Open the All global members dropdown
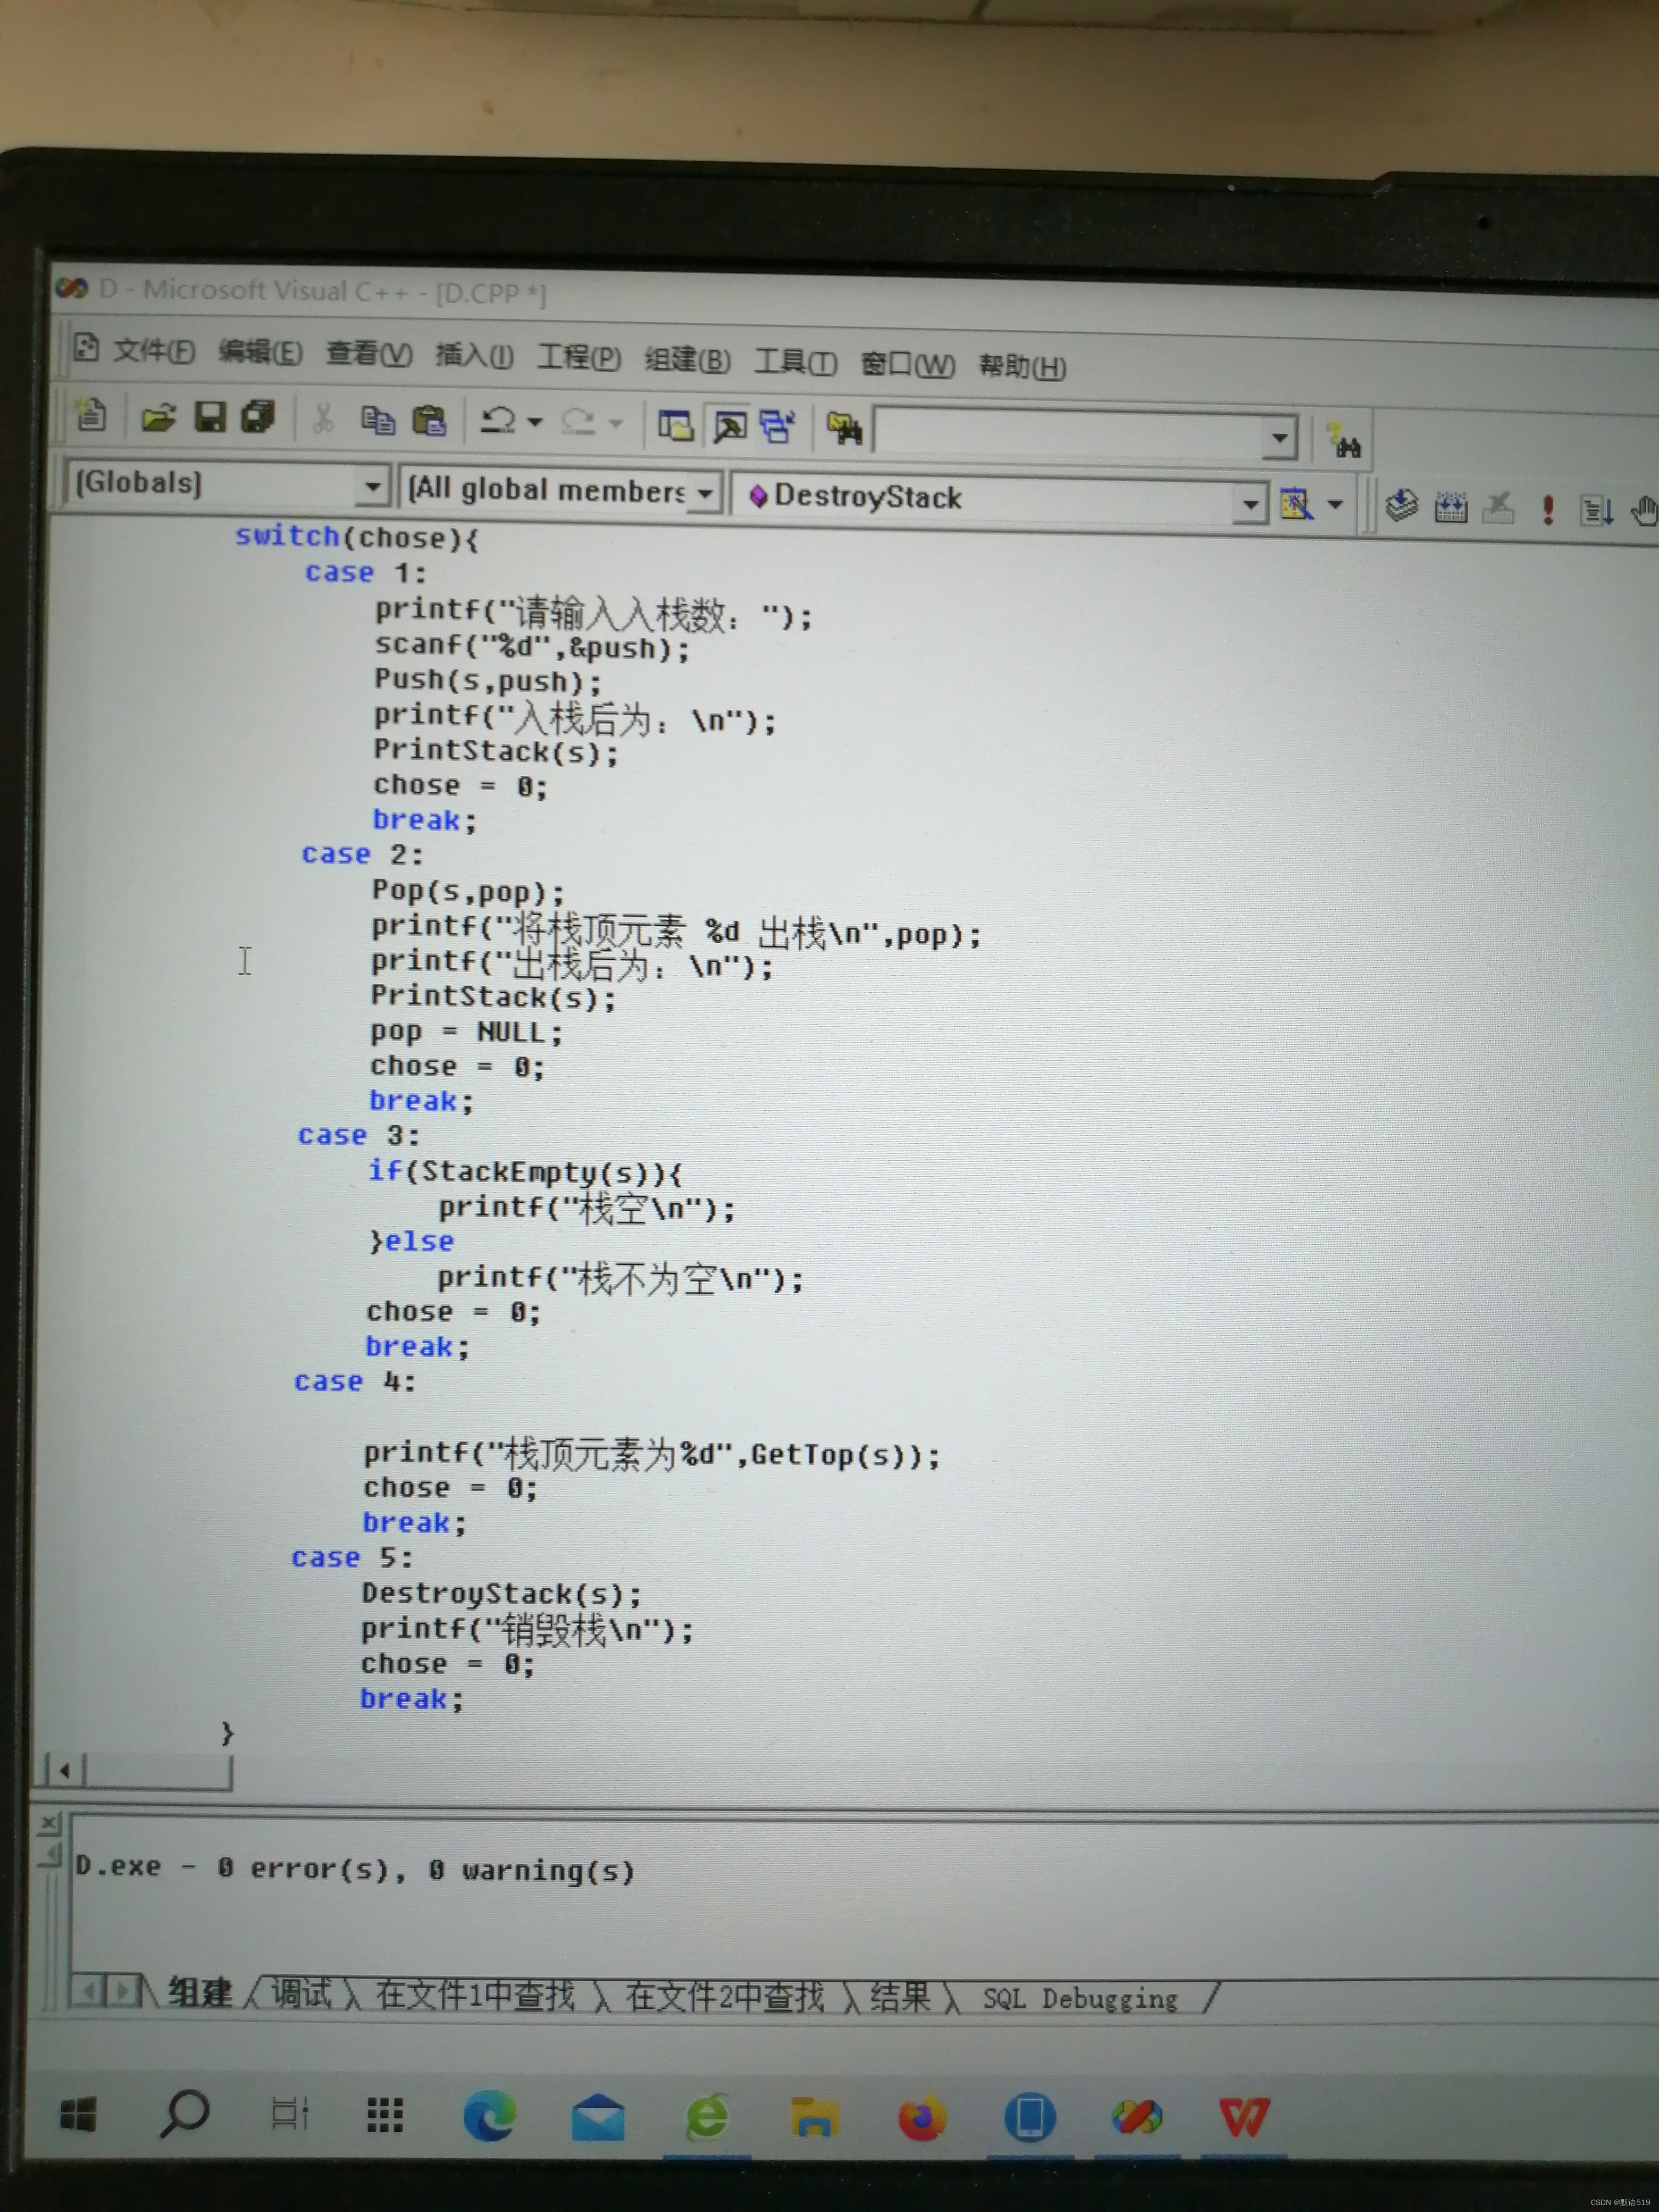Viewport: 1659px width, 2212px height. [x=705, y=492]
